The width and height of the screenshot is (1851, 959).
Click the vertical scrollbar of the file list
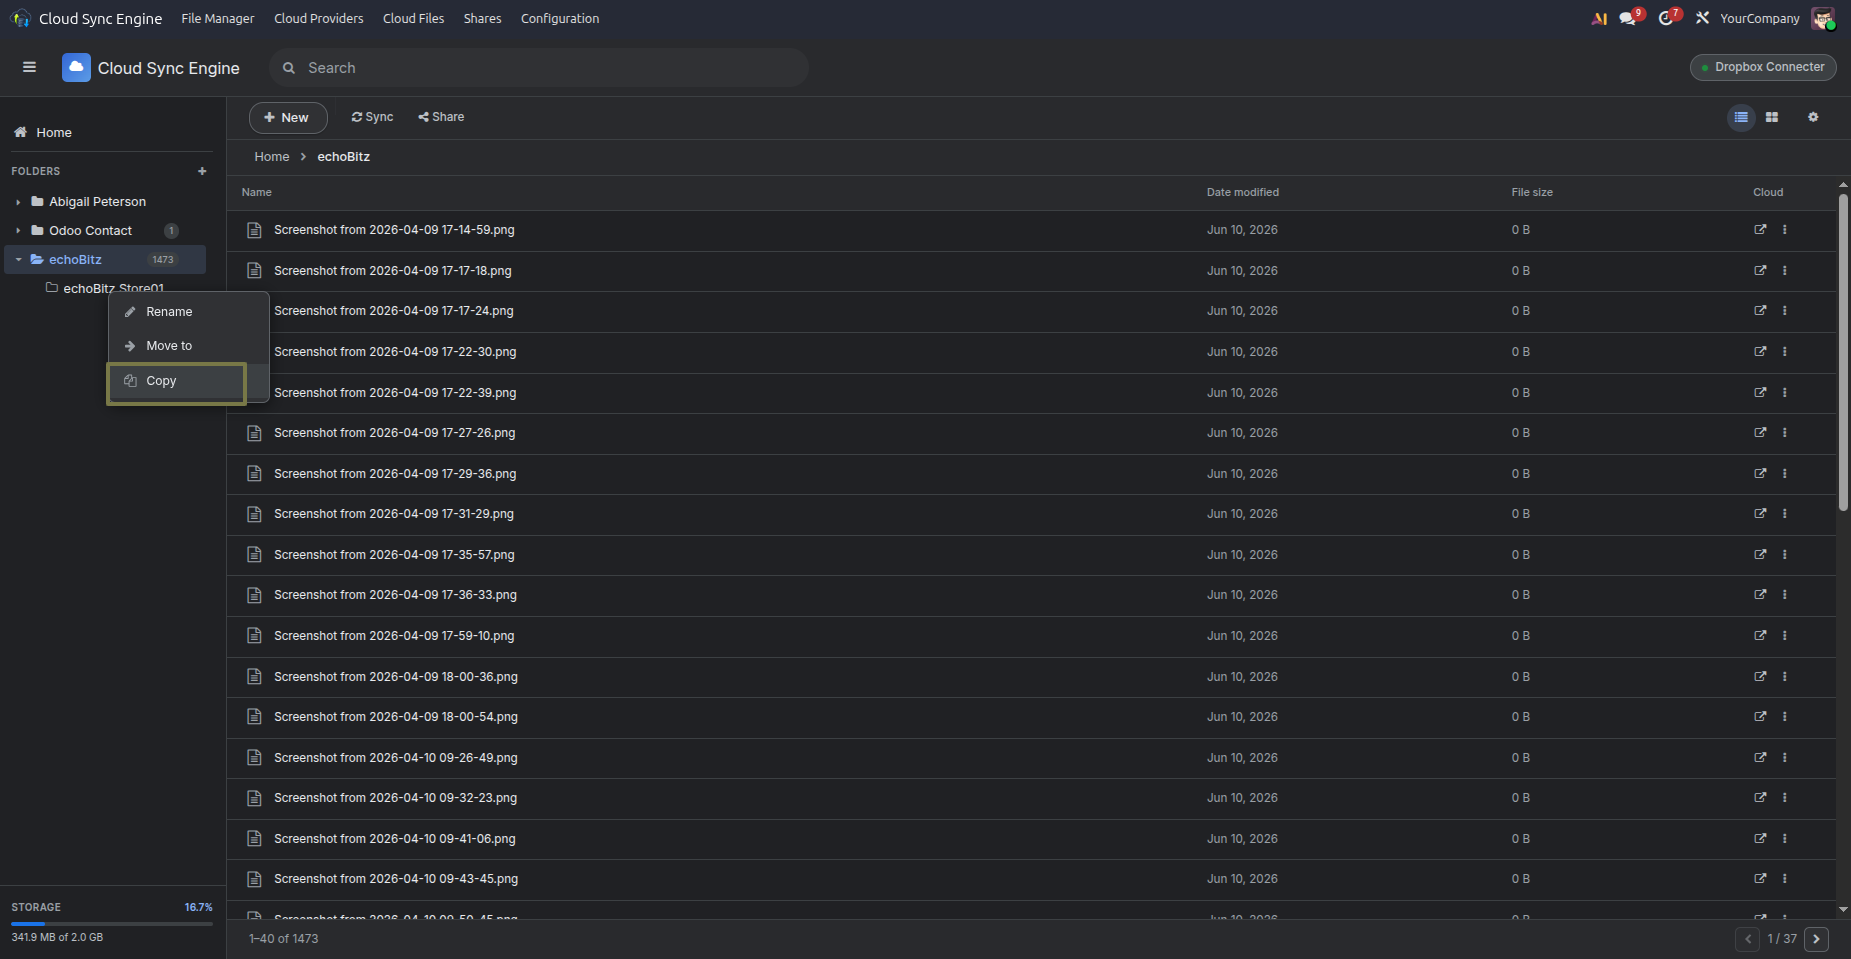tap(1843, 352)
